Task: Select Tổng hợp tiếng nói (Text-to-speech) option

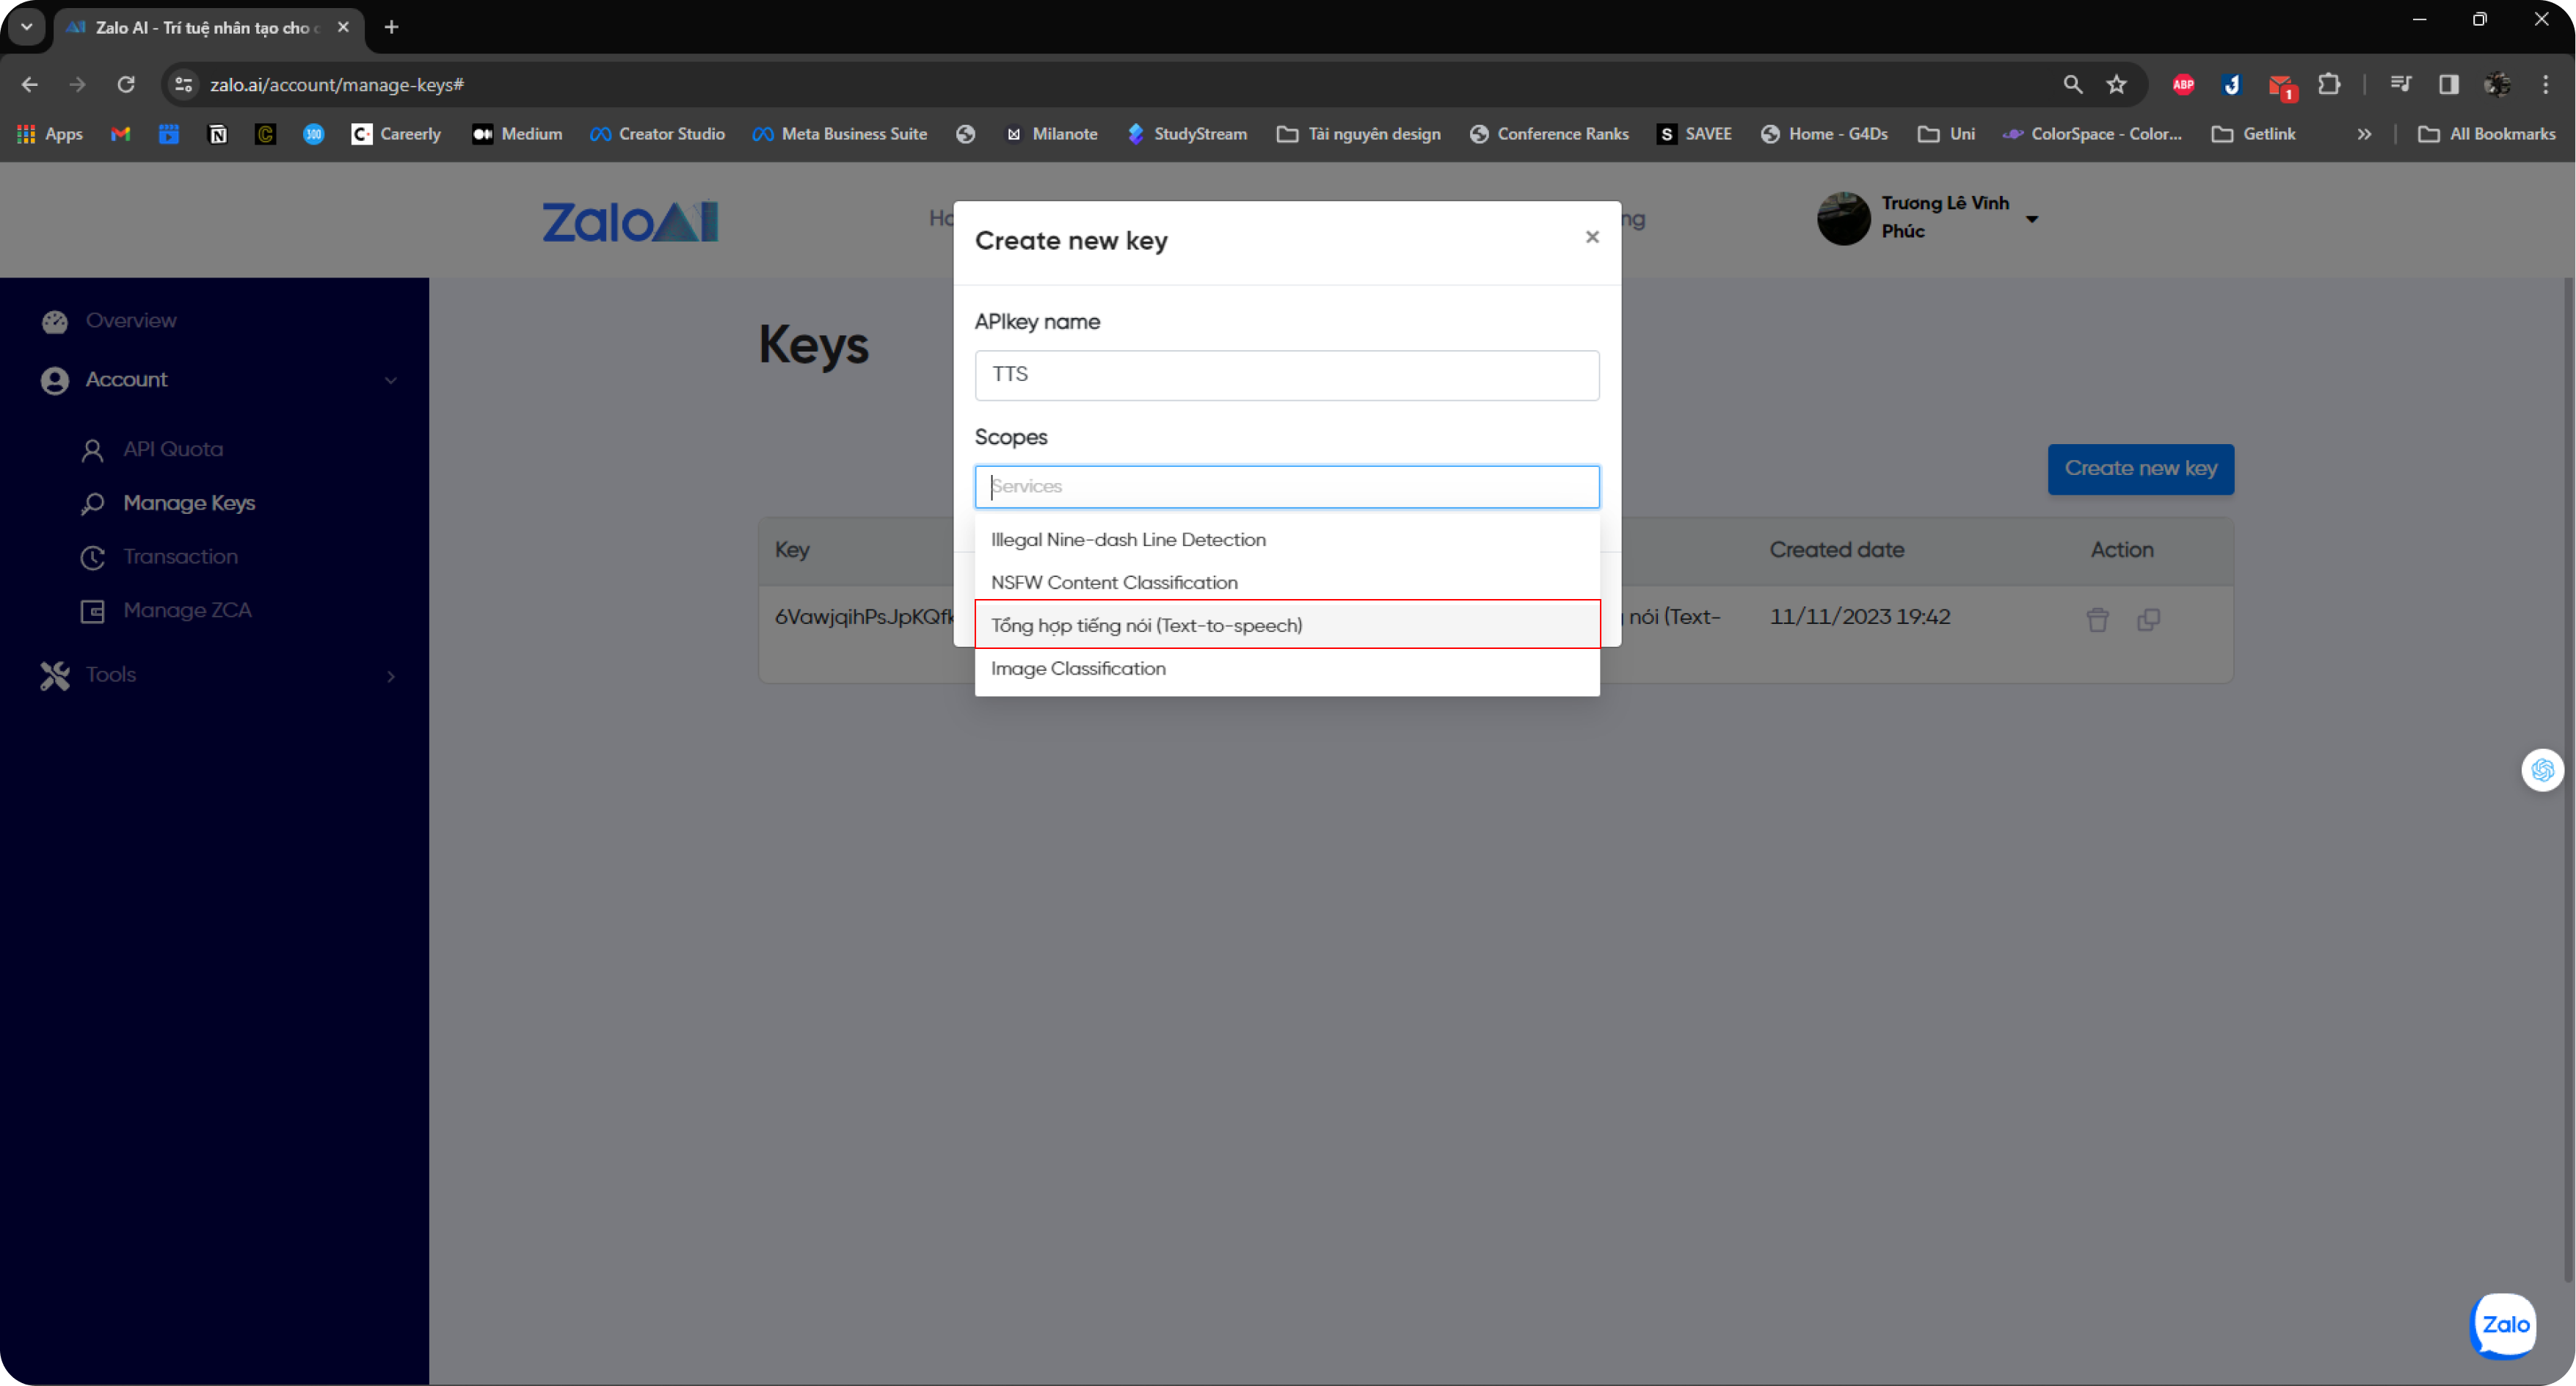Action: tap(1287, 625)
